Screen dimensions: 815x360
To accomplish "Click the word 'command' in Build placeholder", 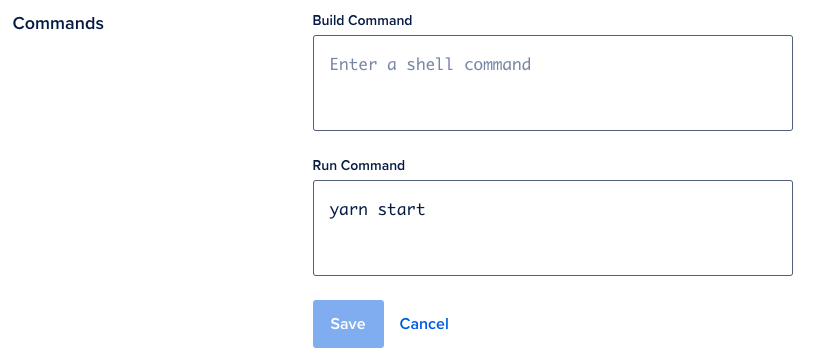I will [497, 64].
